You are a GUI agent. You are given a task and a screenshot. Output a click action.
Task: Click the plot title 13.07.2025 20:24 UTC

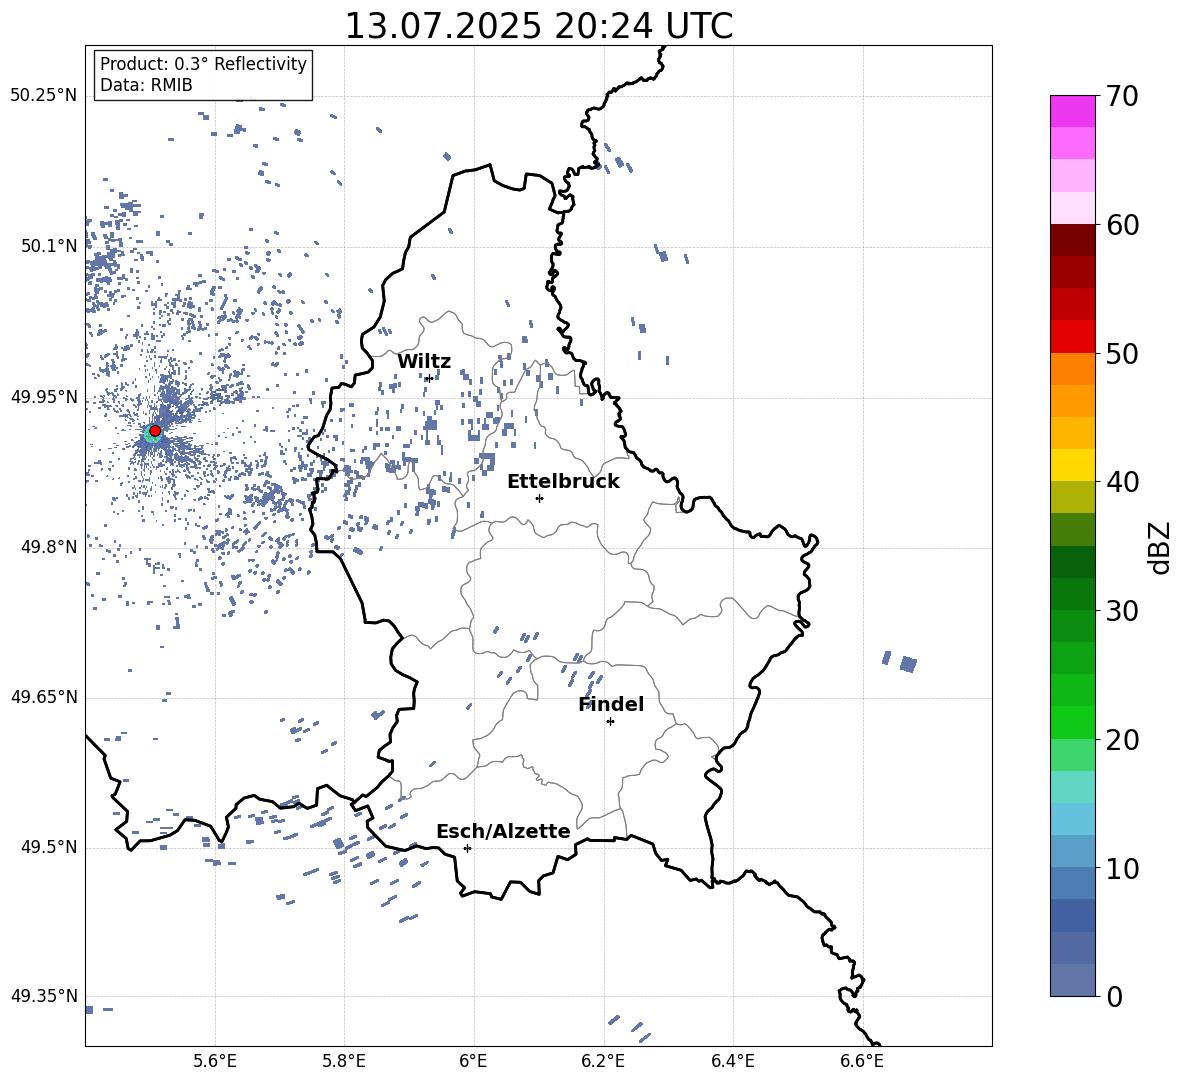(x=538, y=26)
